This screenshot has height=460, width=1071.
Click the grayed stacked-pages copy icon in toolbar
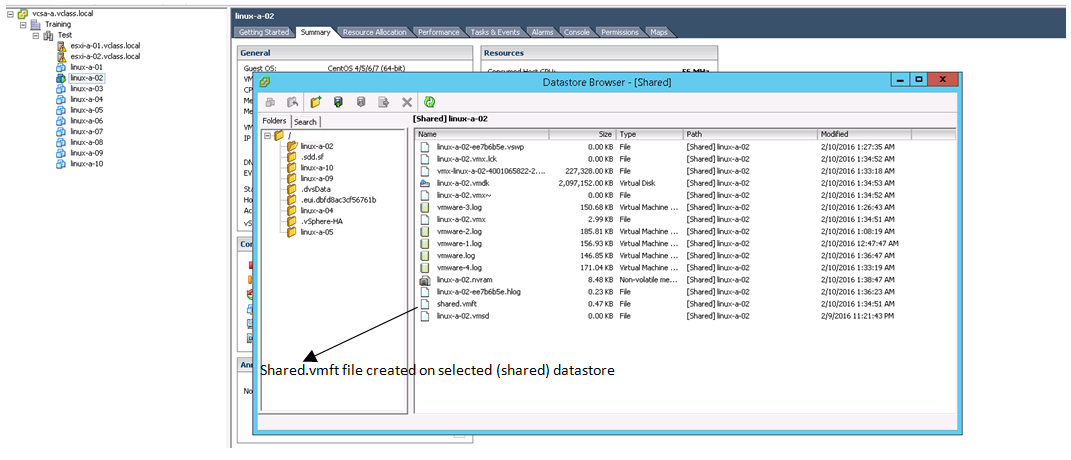pyautogui.click(x=270, y=102)
